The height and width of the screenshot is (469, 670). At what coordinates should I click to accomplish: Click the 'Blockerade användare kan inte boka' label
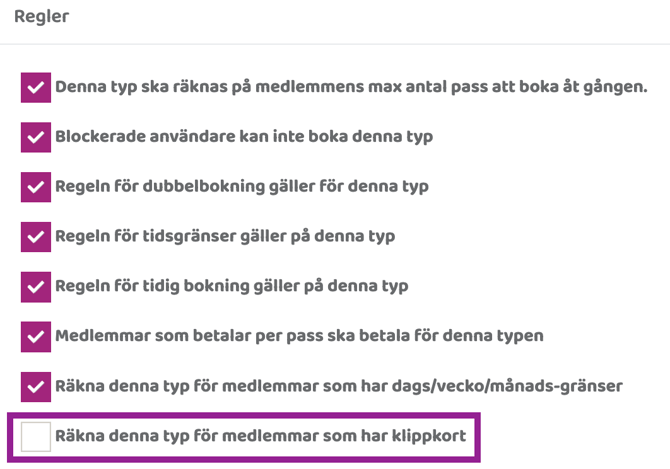244,137
